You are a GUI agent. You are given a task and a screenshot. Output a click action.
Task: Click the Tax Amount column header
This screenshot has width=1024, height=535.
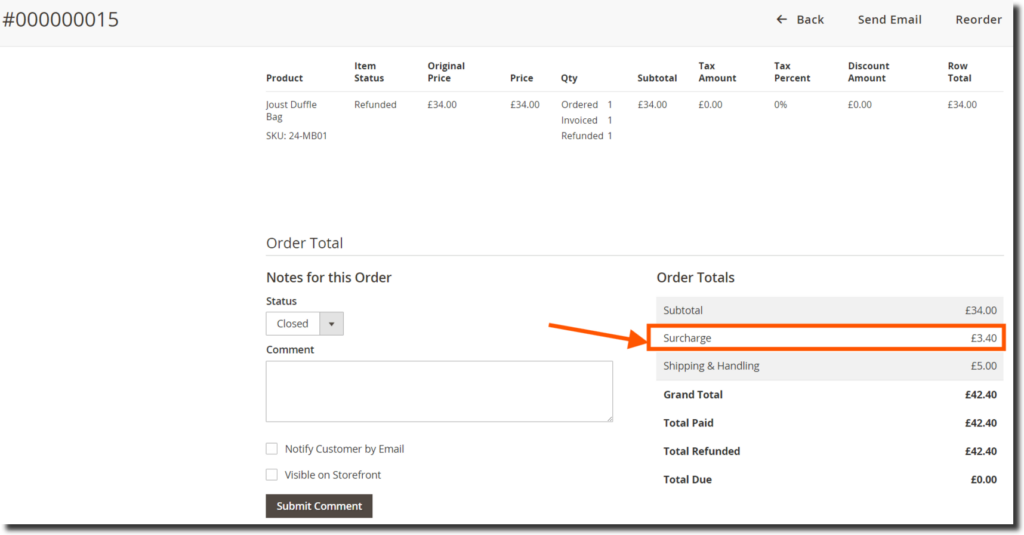[717, 72]
